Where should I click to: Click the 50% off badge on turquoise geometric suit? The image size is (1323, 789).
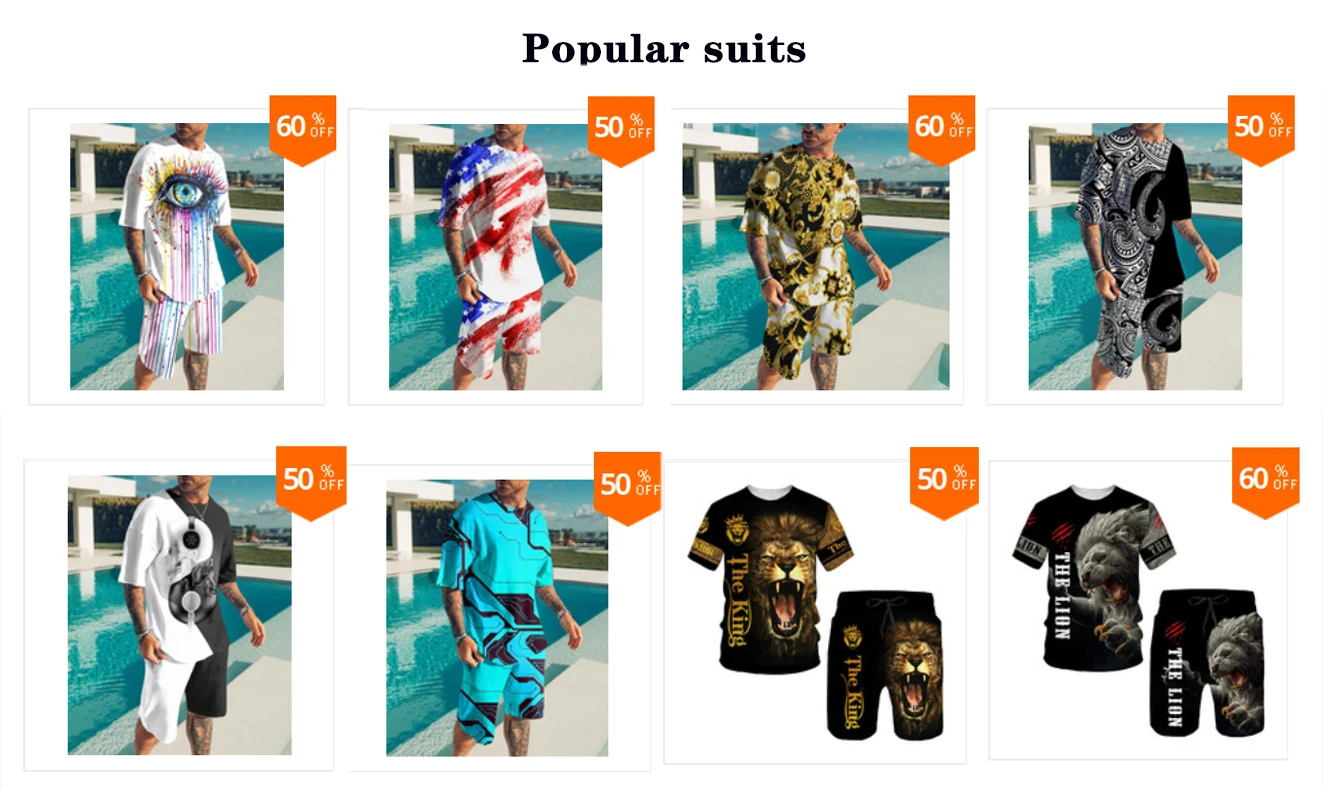click(x=627, y=487)
